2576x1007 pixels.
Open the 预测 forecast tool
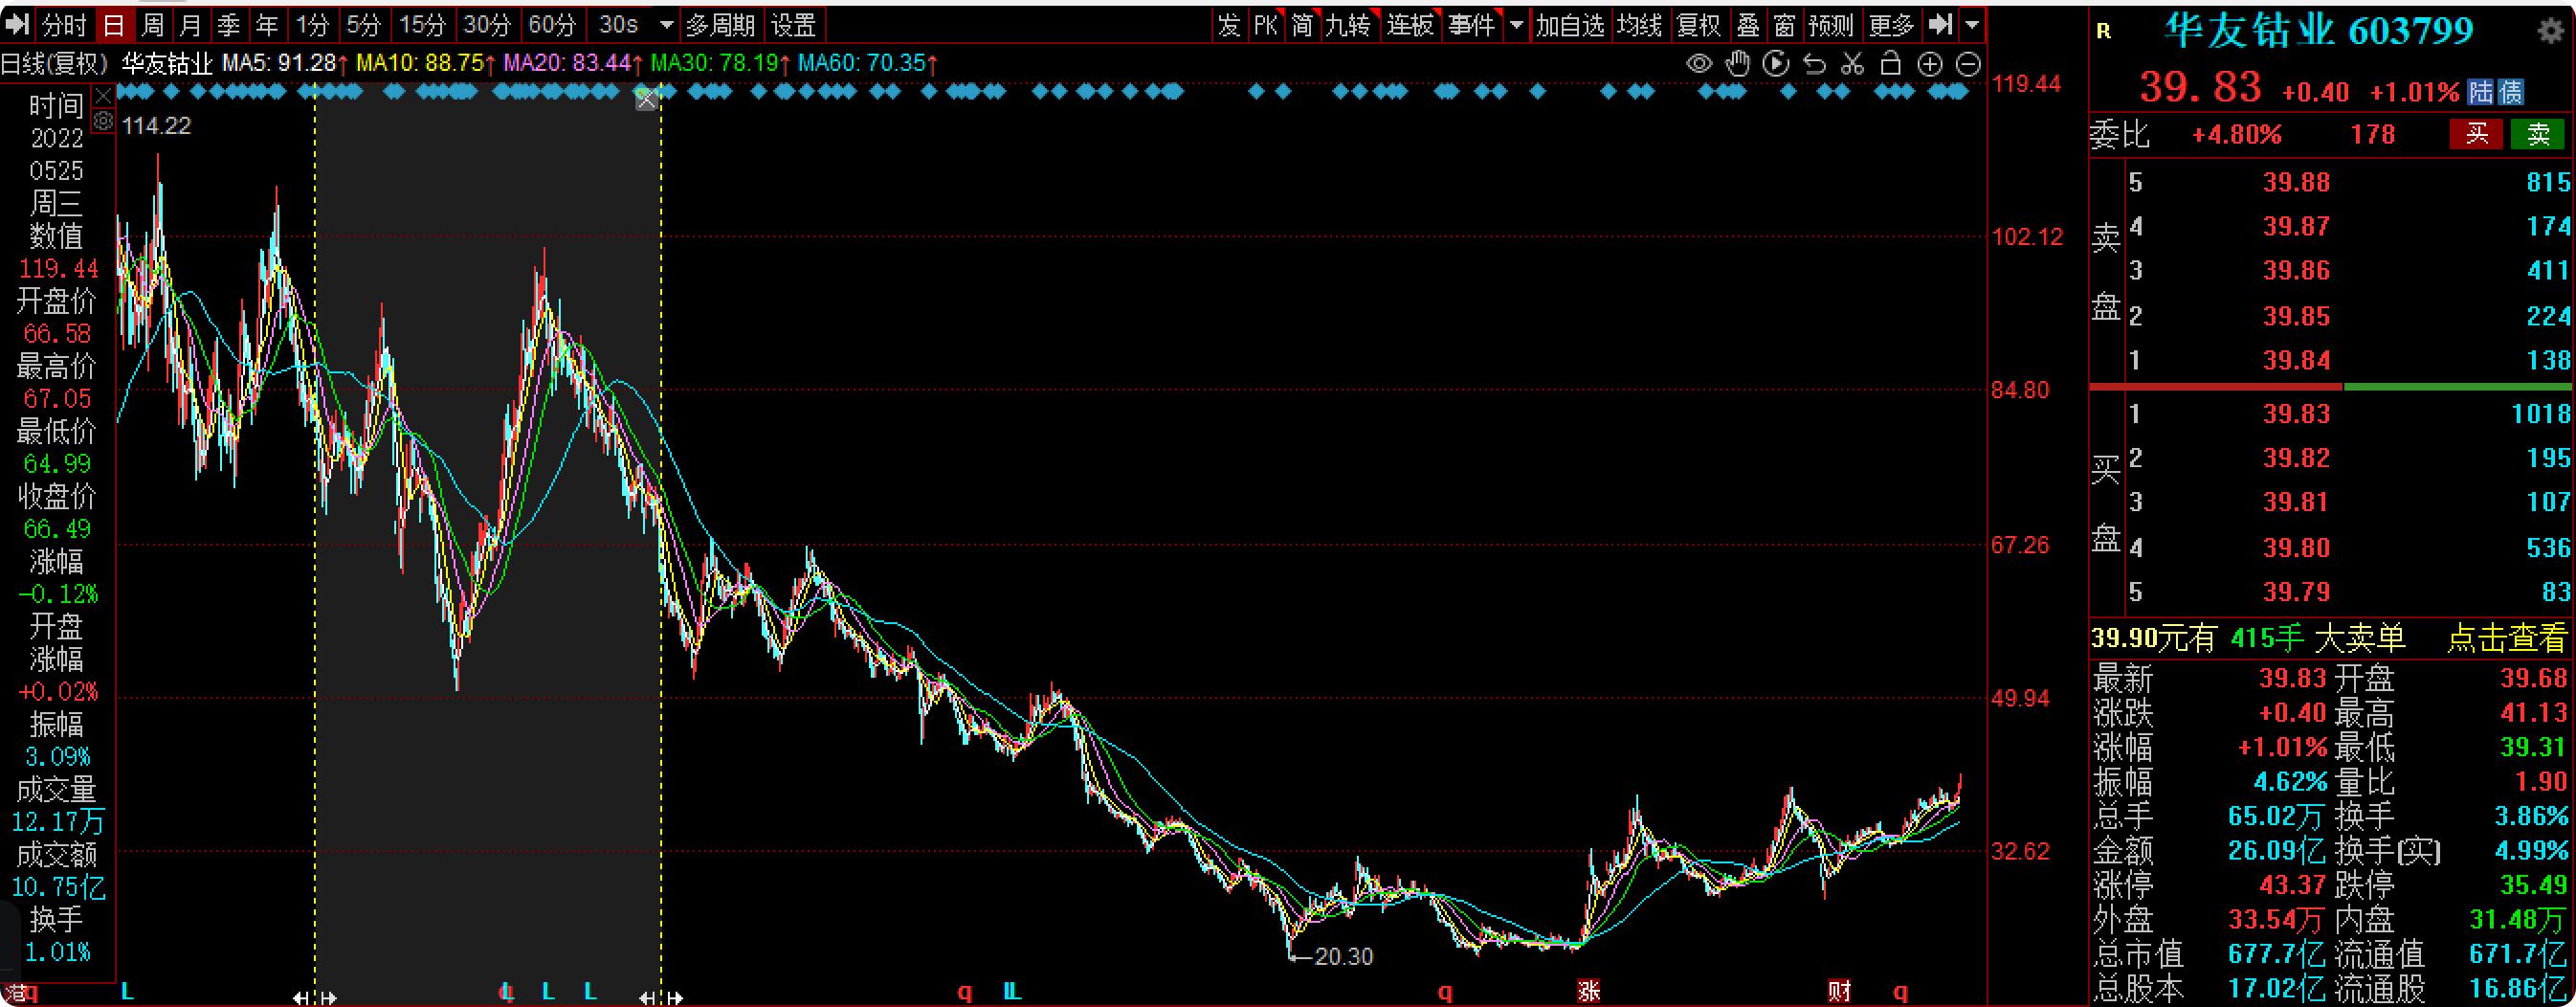point(1831,24)
